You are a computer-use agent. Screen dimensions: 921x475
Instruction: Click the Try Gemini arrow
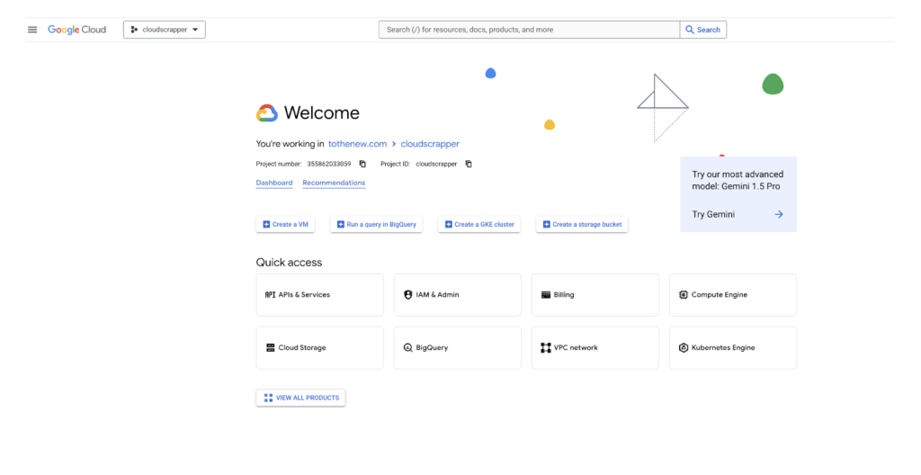779,214
